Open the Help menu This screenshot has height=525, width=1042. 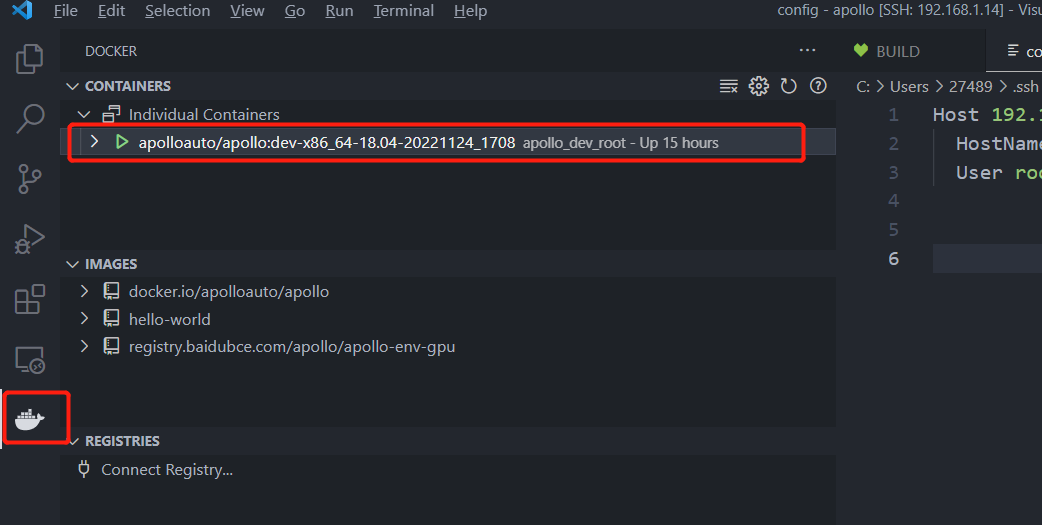(x=470, y=11)
